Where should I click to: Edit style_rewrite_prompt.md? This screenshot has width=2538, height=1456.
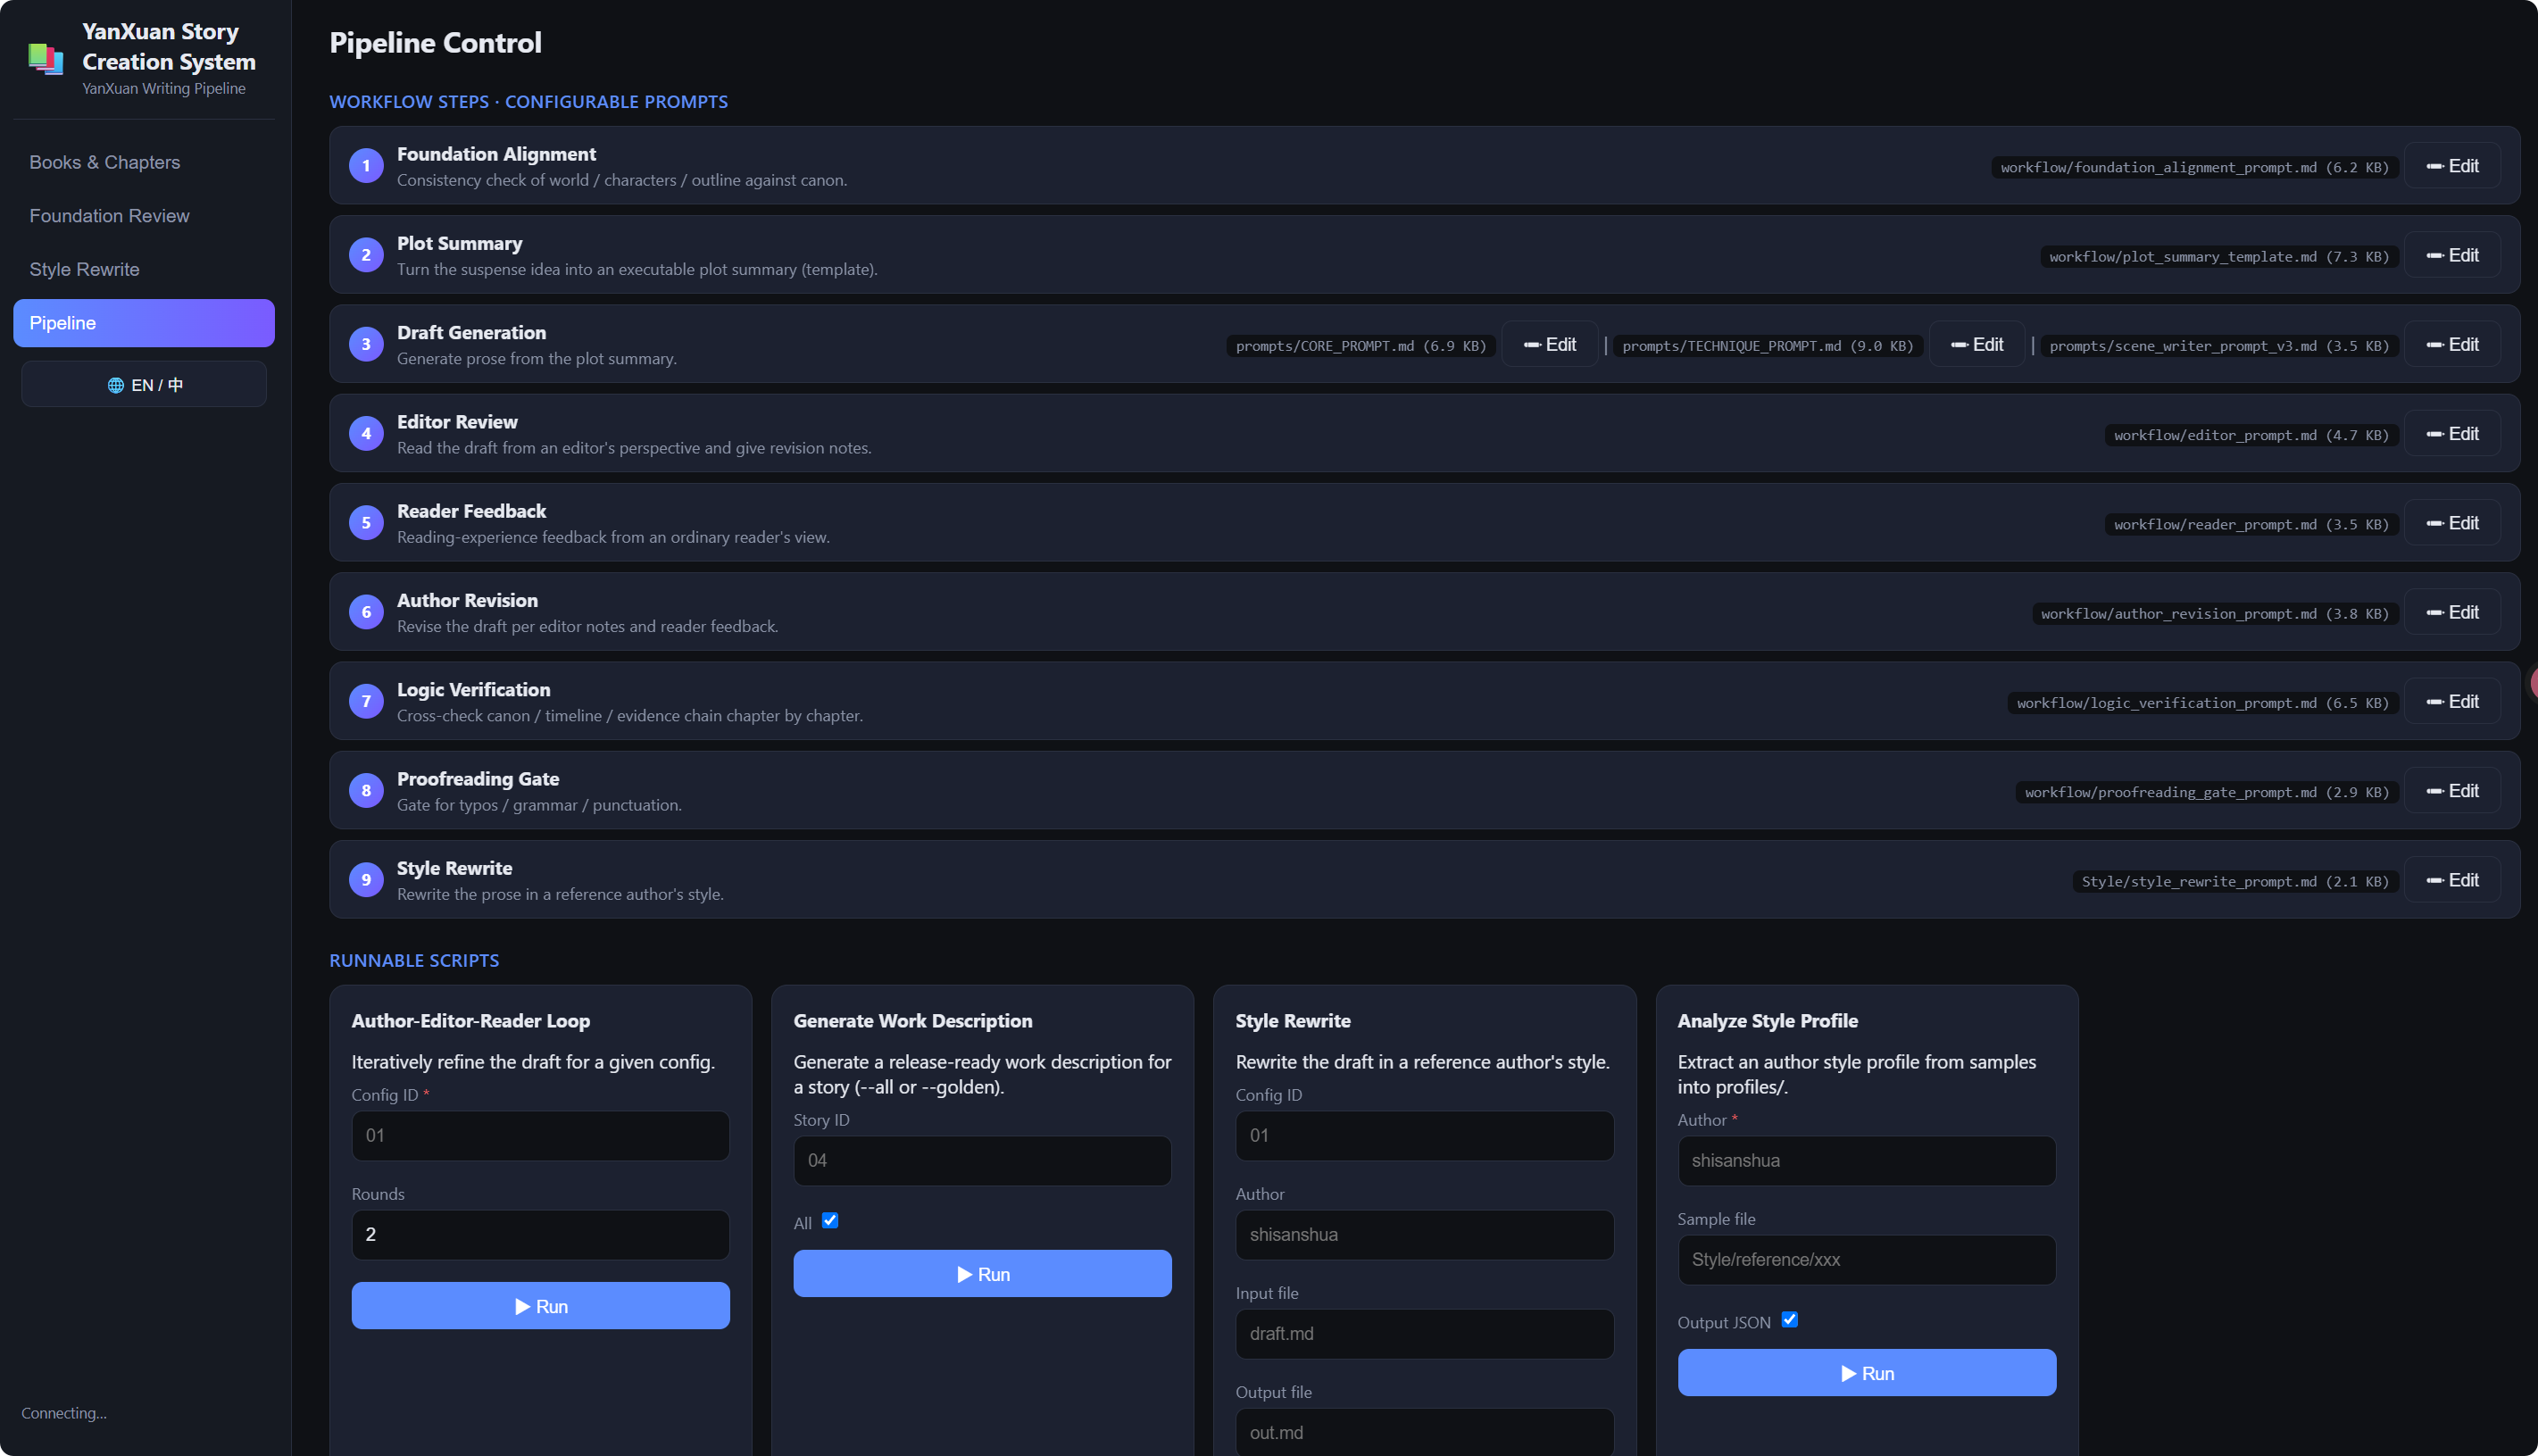pyautogui.click(x=2453, y=880)
